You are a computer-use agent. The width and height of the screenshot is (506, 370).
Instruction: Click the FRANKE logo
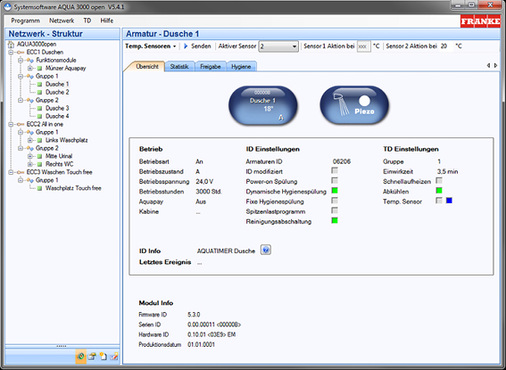coord(480,22)
